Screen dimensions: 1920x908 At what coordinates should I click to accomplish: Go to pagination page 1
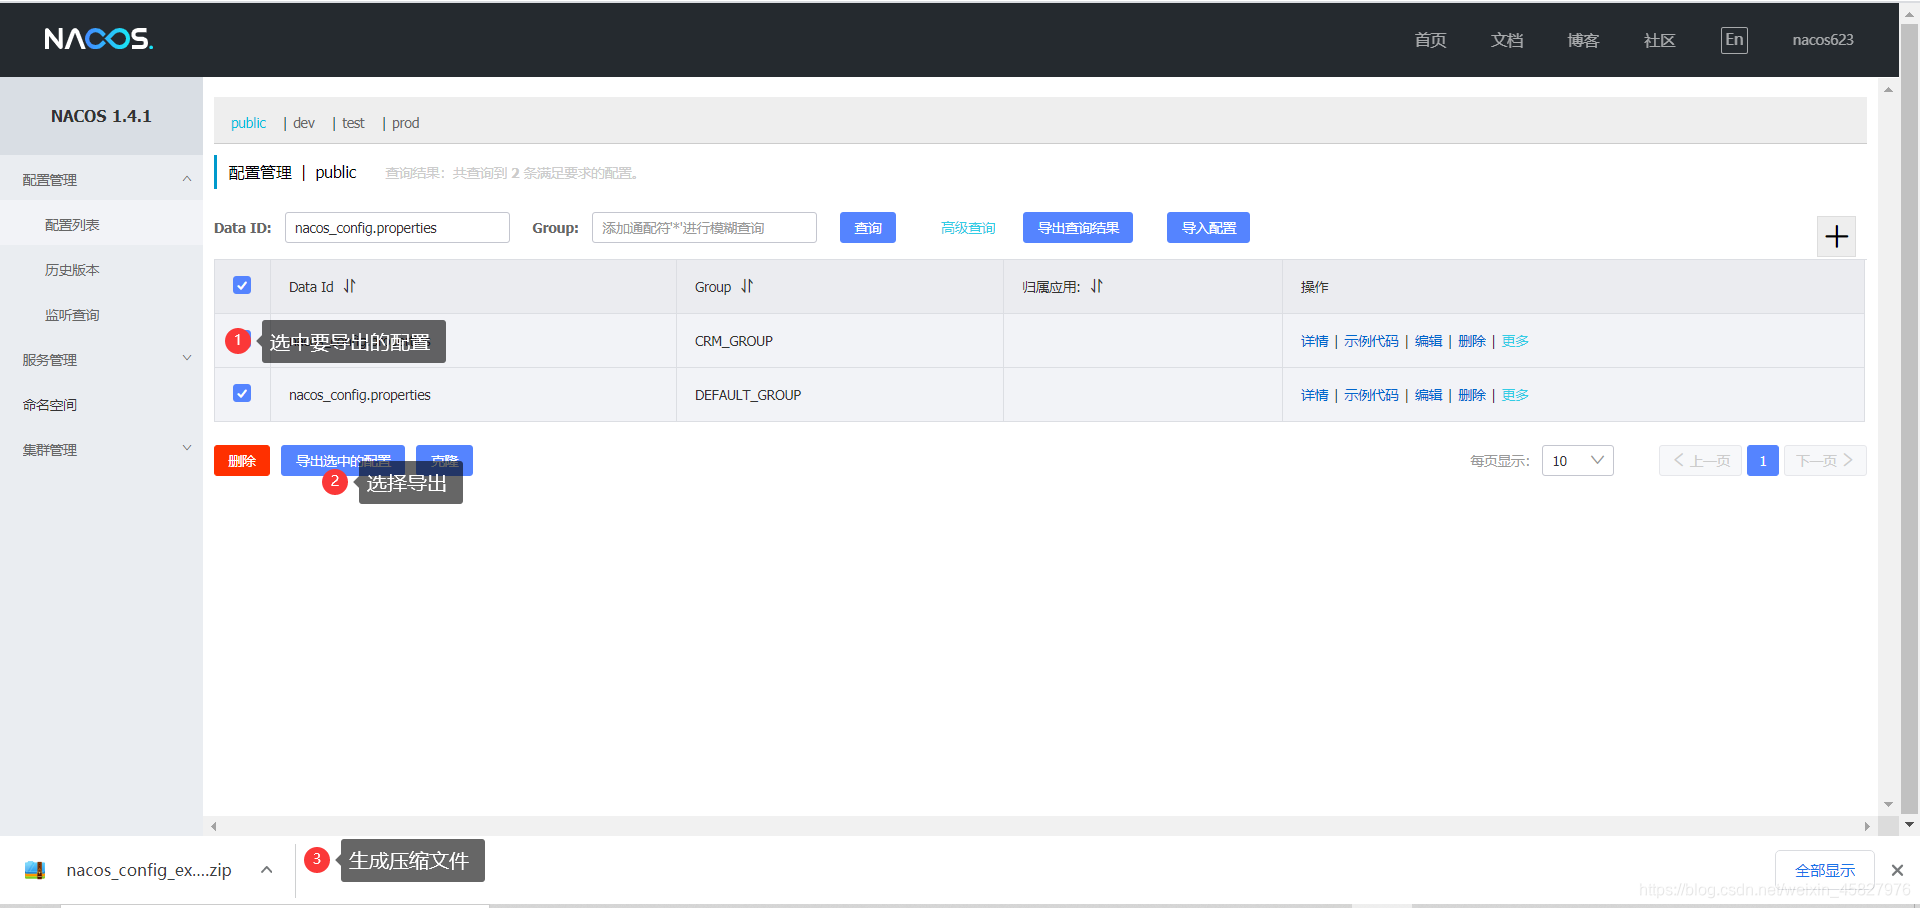click(x=1762, y=460)
